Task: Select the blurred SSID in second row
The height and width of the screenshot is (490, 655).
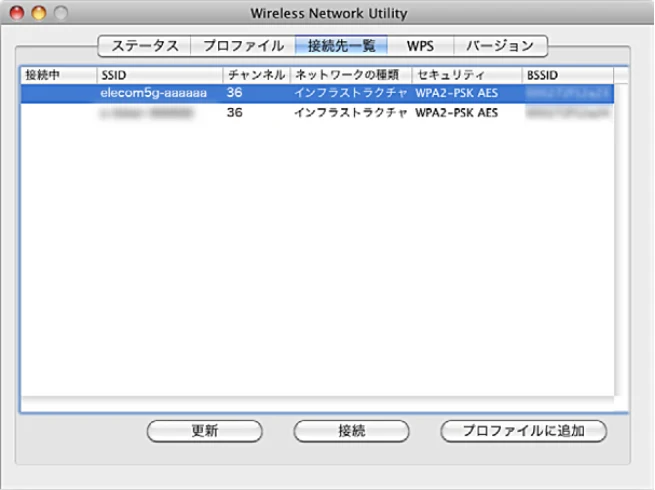Action: 147,113
